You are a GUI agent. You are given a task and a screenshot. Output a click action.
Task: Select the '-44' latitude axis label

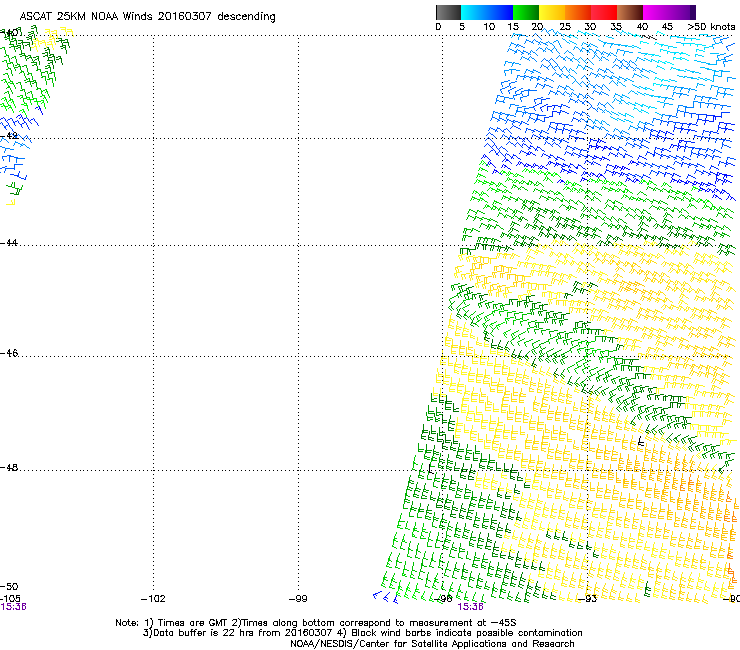pyautogui.click(x=9, y=243)
